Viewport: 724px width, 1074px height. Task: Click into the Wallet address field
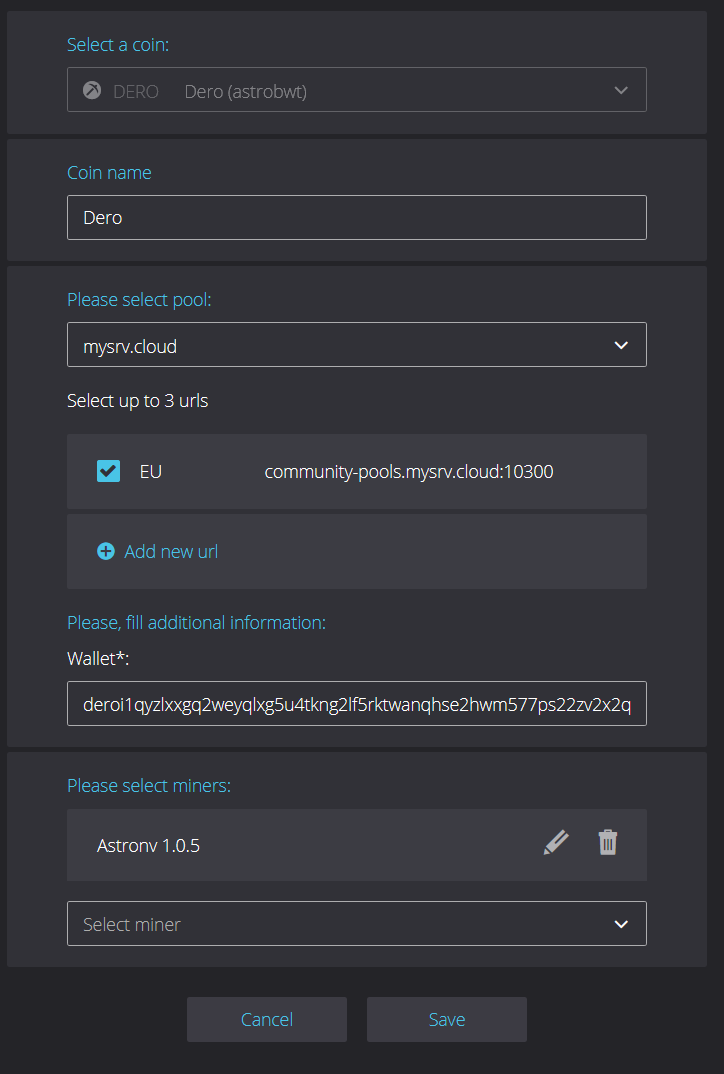pyautogui.click(x=356, y=703)
